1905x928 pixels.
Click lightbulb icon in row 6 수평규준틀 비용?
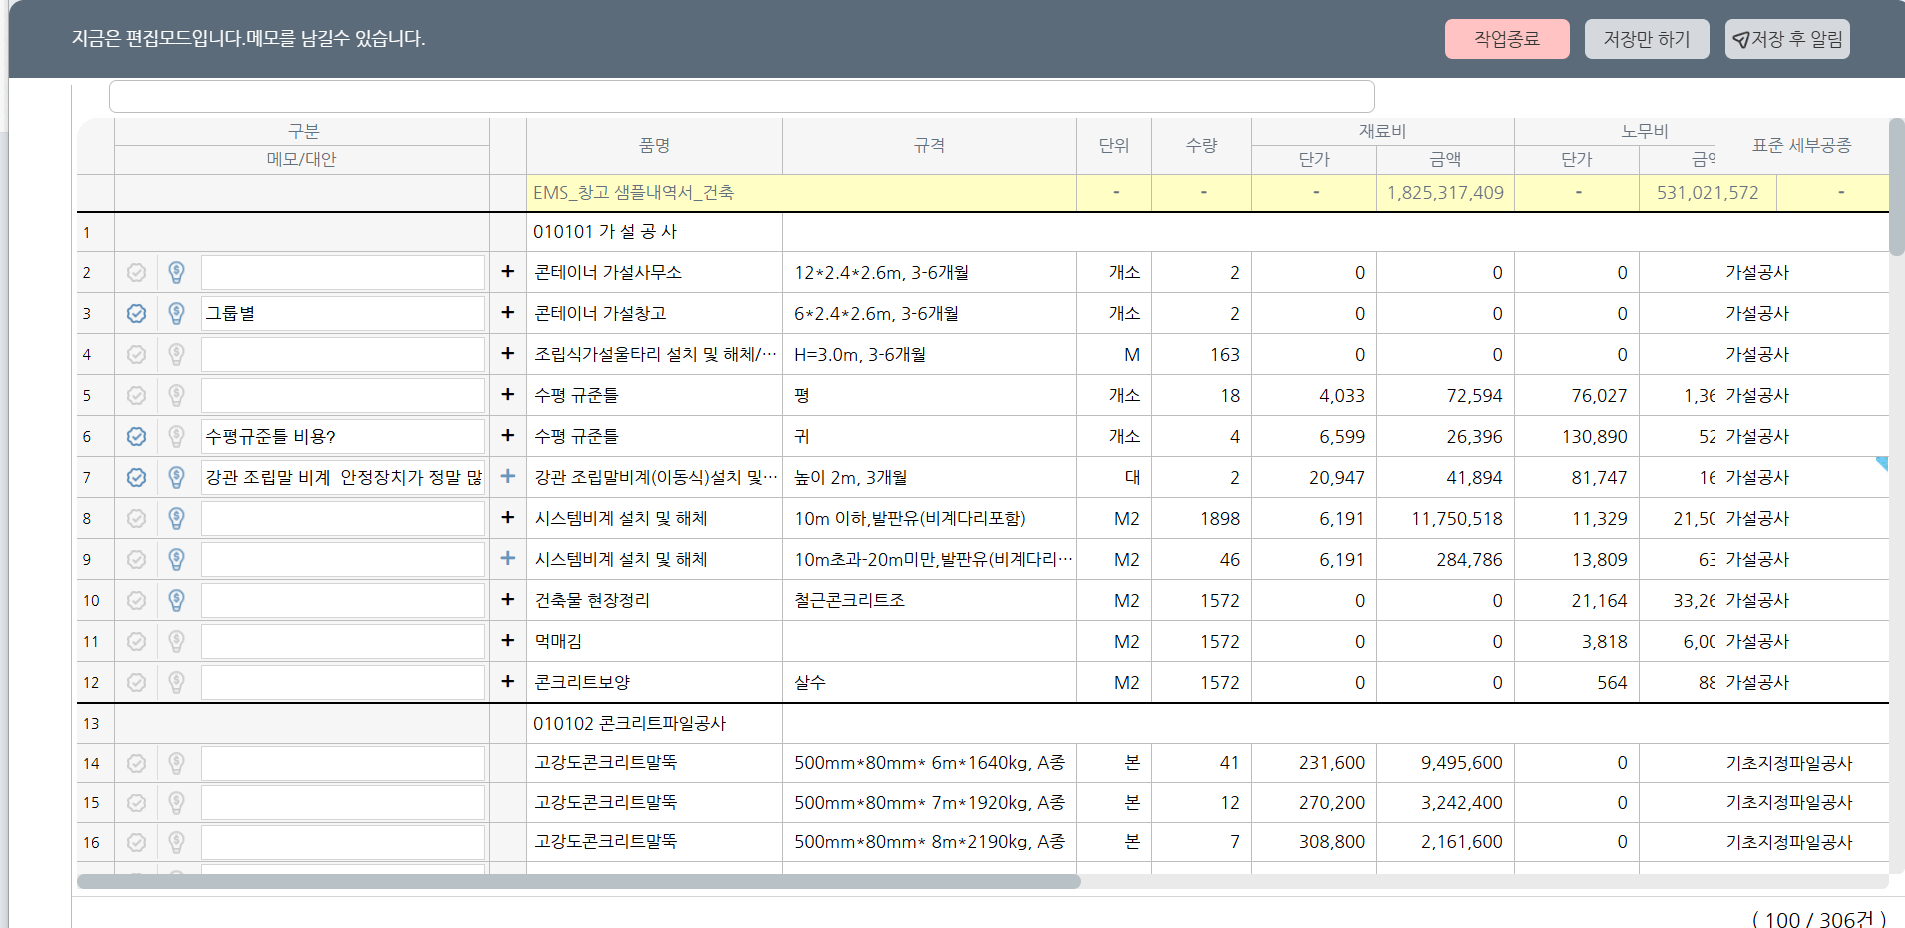pyautogui.click(x=177, y=436)
